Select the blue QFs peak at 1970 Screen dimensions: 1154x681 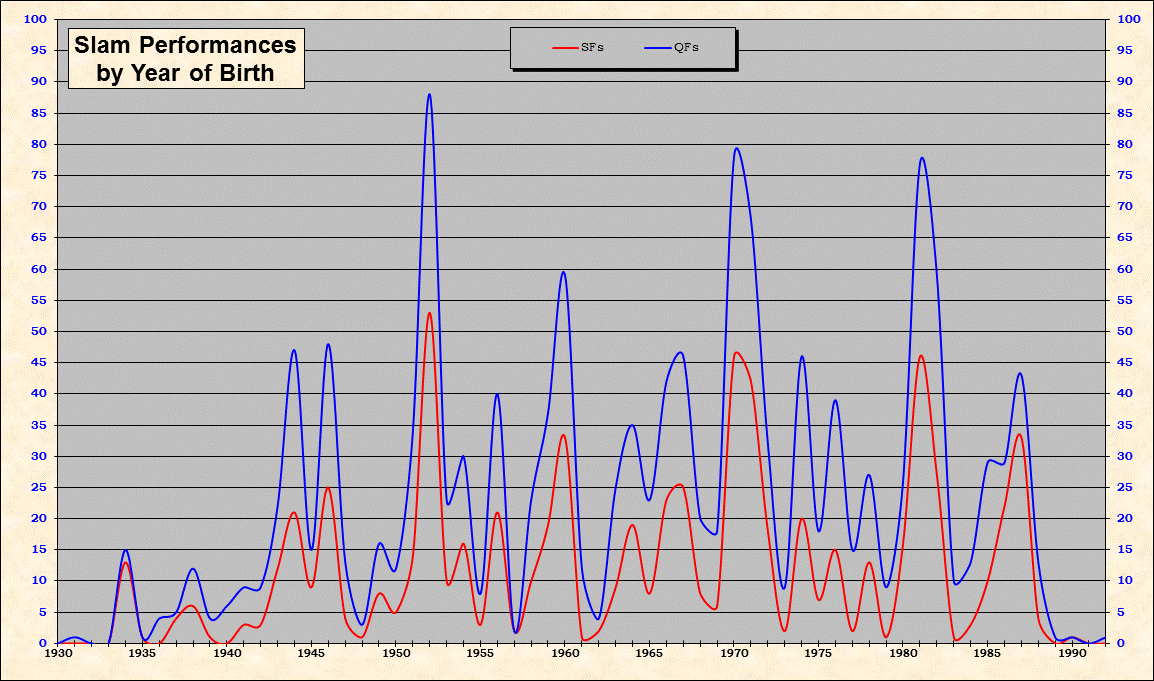pos(736,149)
